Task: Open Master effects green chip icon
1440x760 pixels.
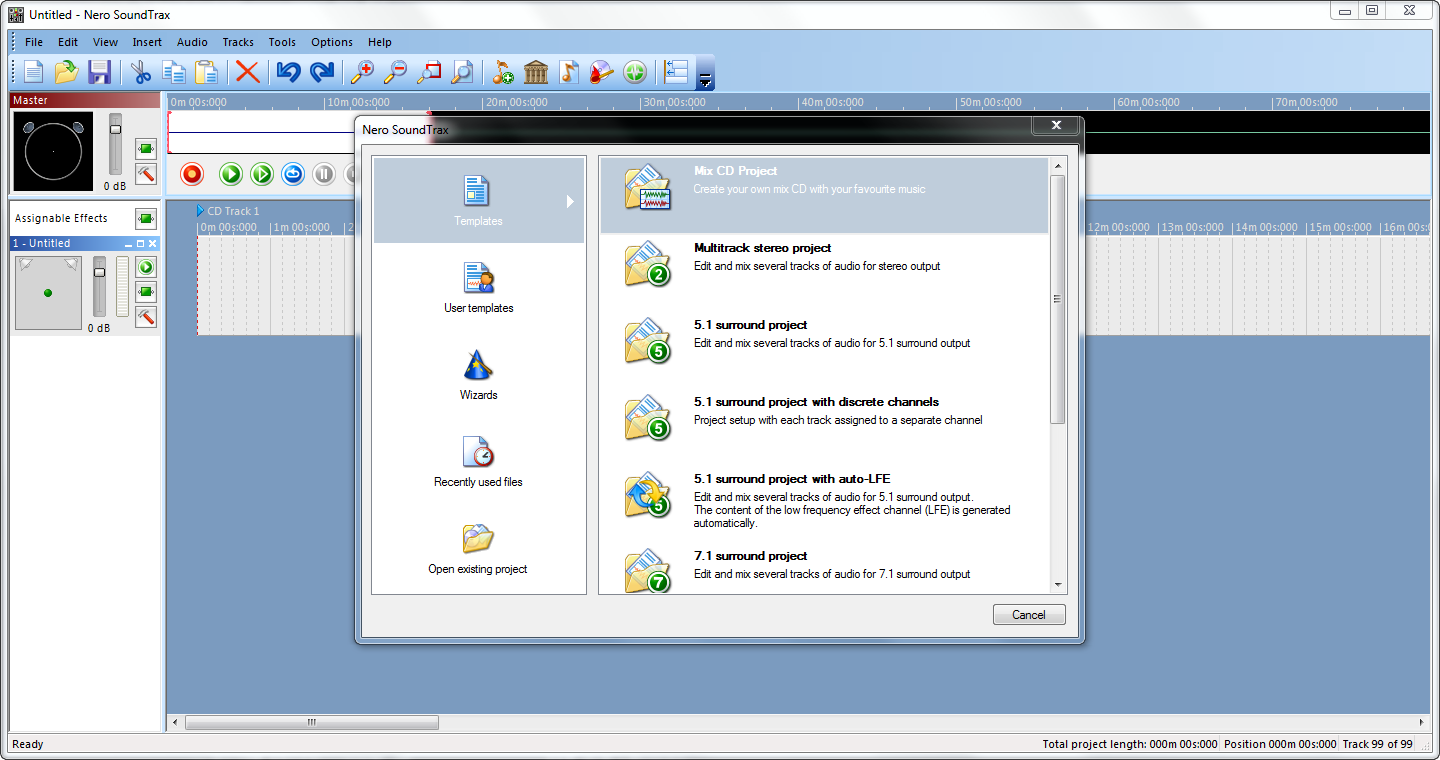Action: click(x=146, y=149)
